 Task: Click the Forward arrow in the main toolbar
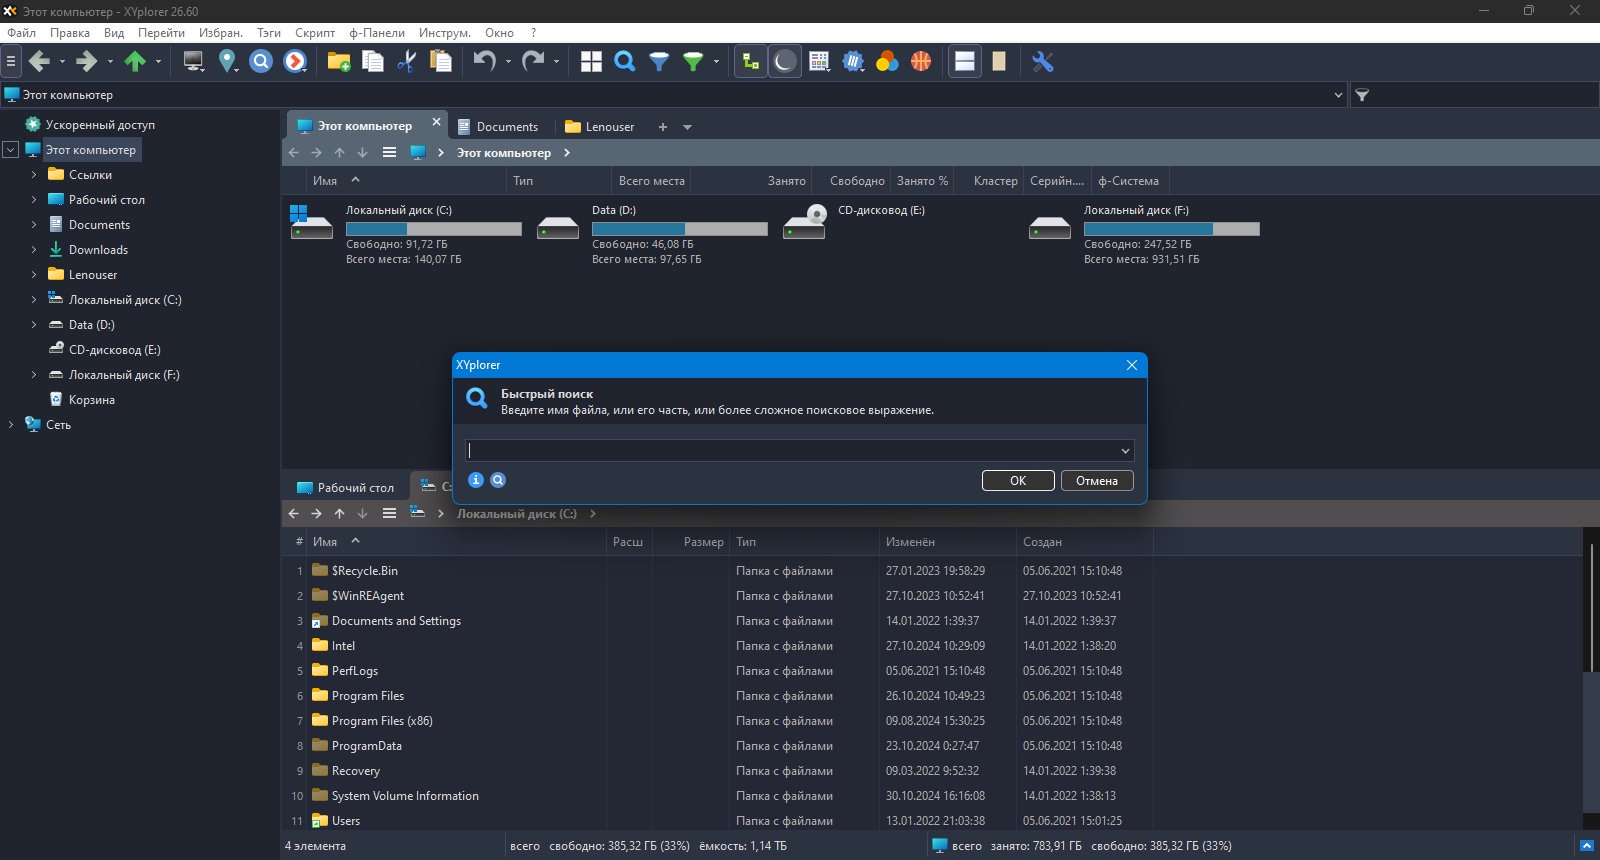[x=87, y=62]
